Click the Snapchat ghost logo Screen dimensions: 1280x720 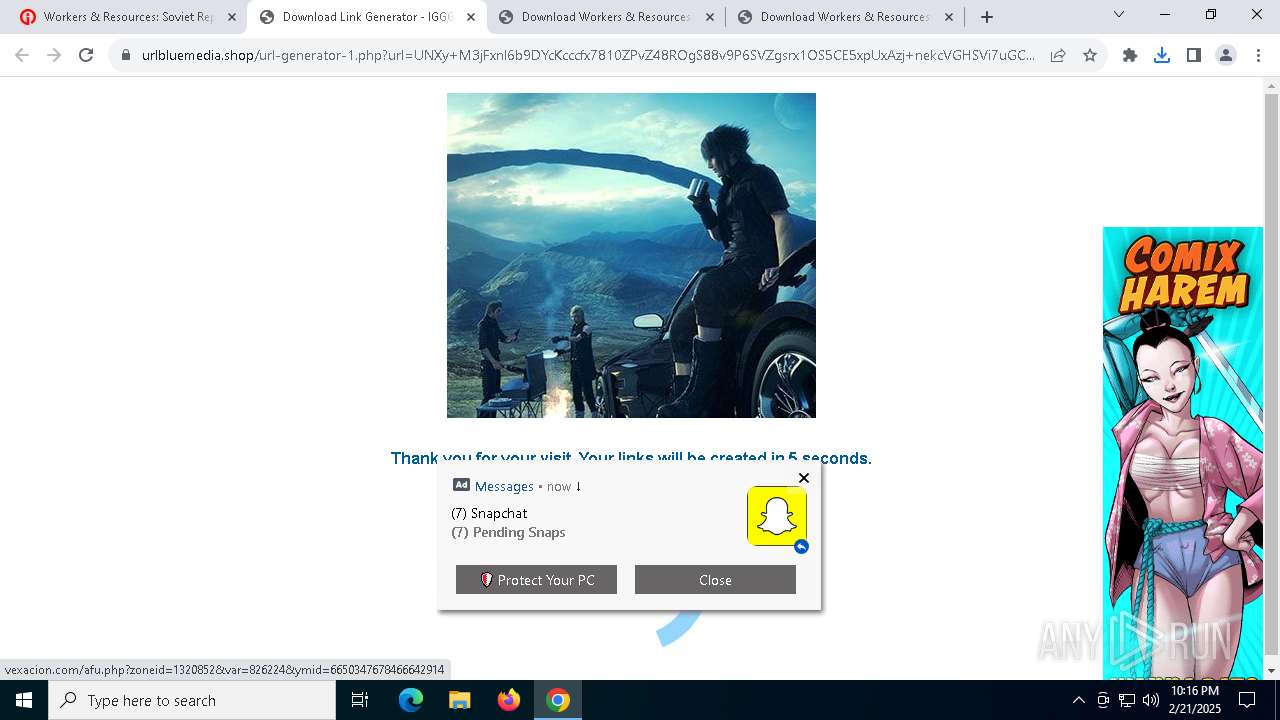[777, 516]
